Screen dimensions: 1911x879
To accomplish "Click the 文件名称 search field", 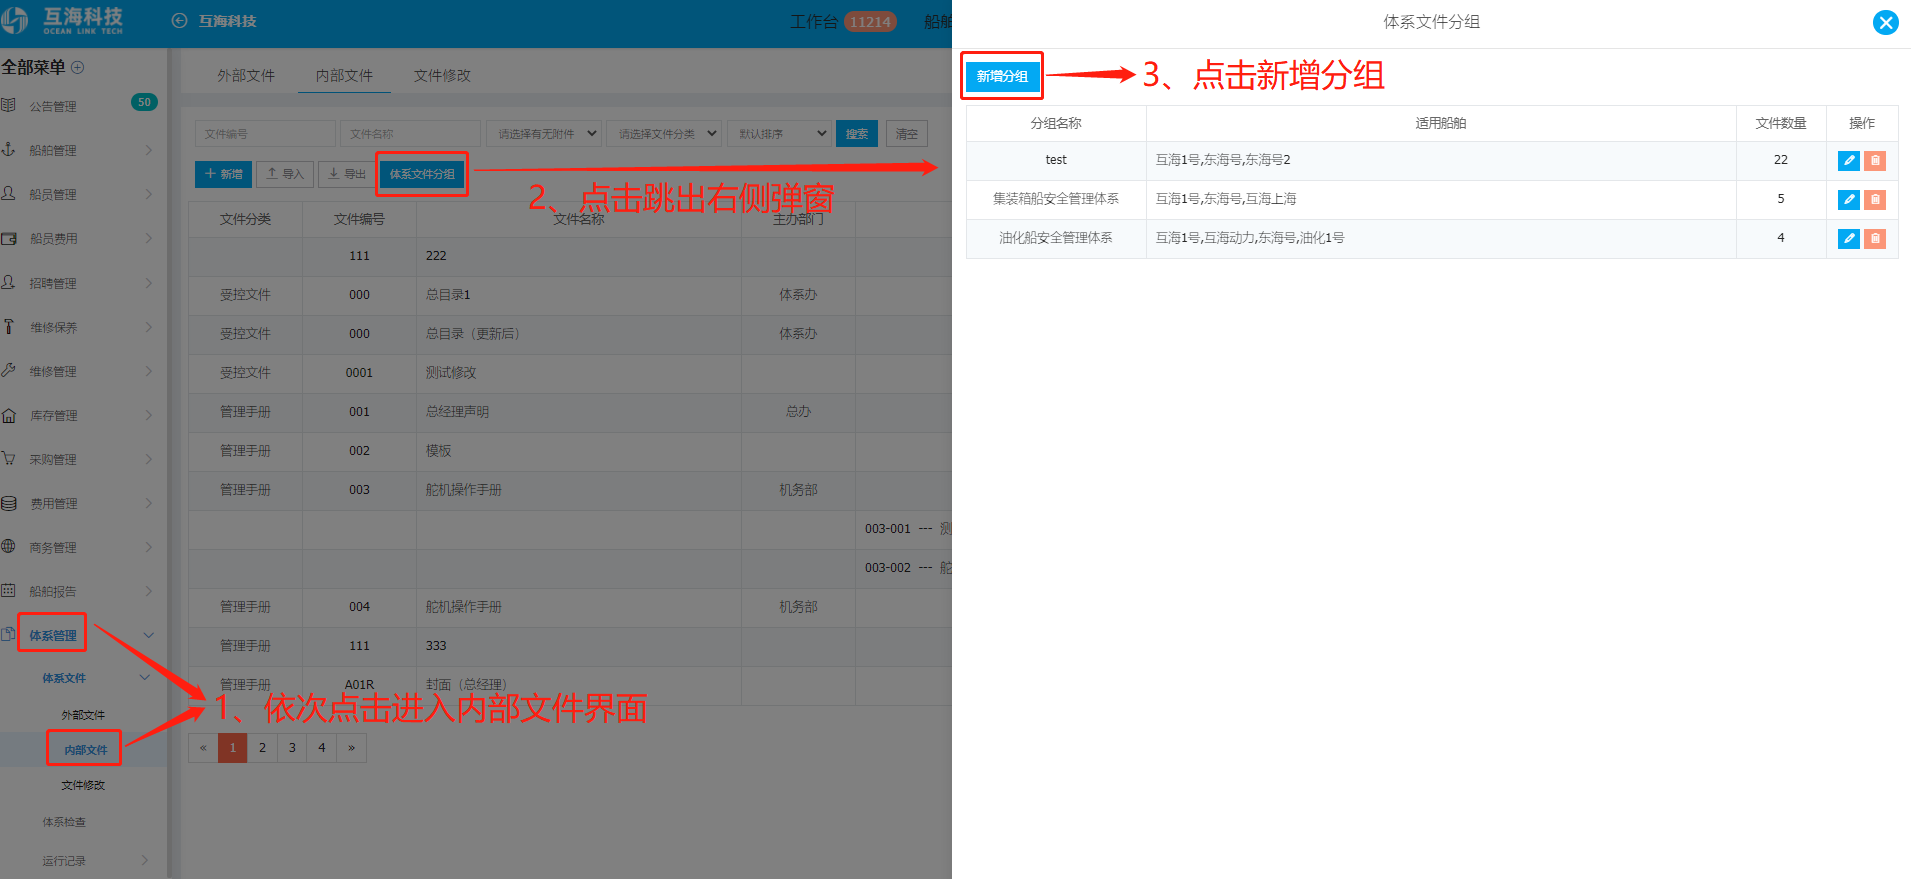I will tap(410, 134).
